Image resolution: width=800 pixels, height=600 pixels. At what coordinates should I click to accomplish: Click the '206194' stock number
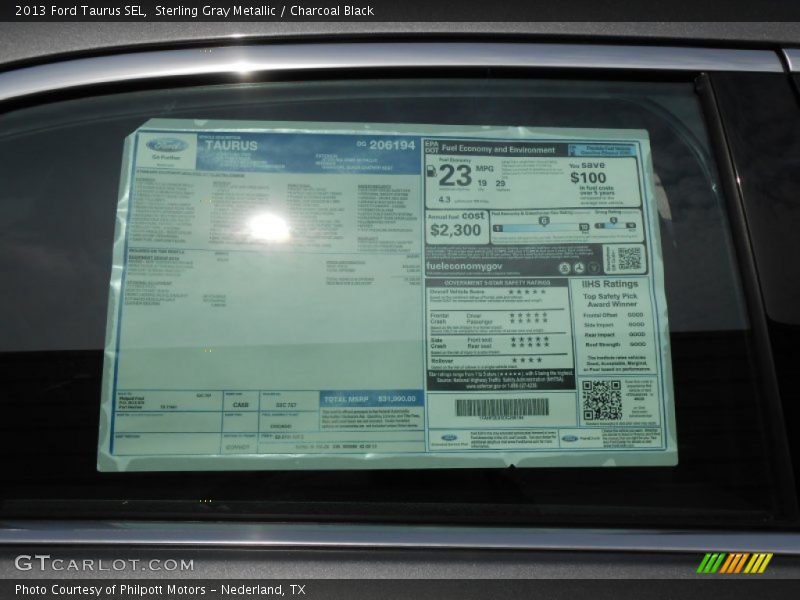pyautogui.click(x=392, y=145)
